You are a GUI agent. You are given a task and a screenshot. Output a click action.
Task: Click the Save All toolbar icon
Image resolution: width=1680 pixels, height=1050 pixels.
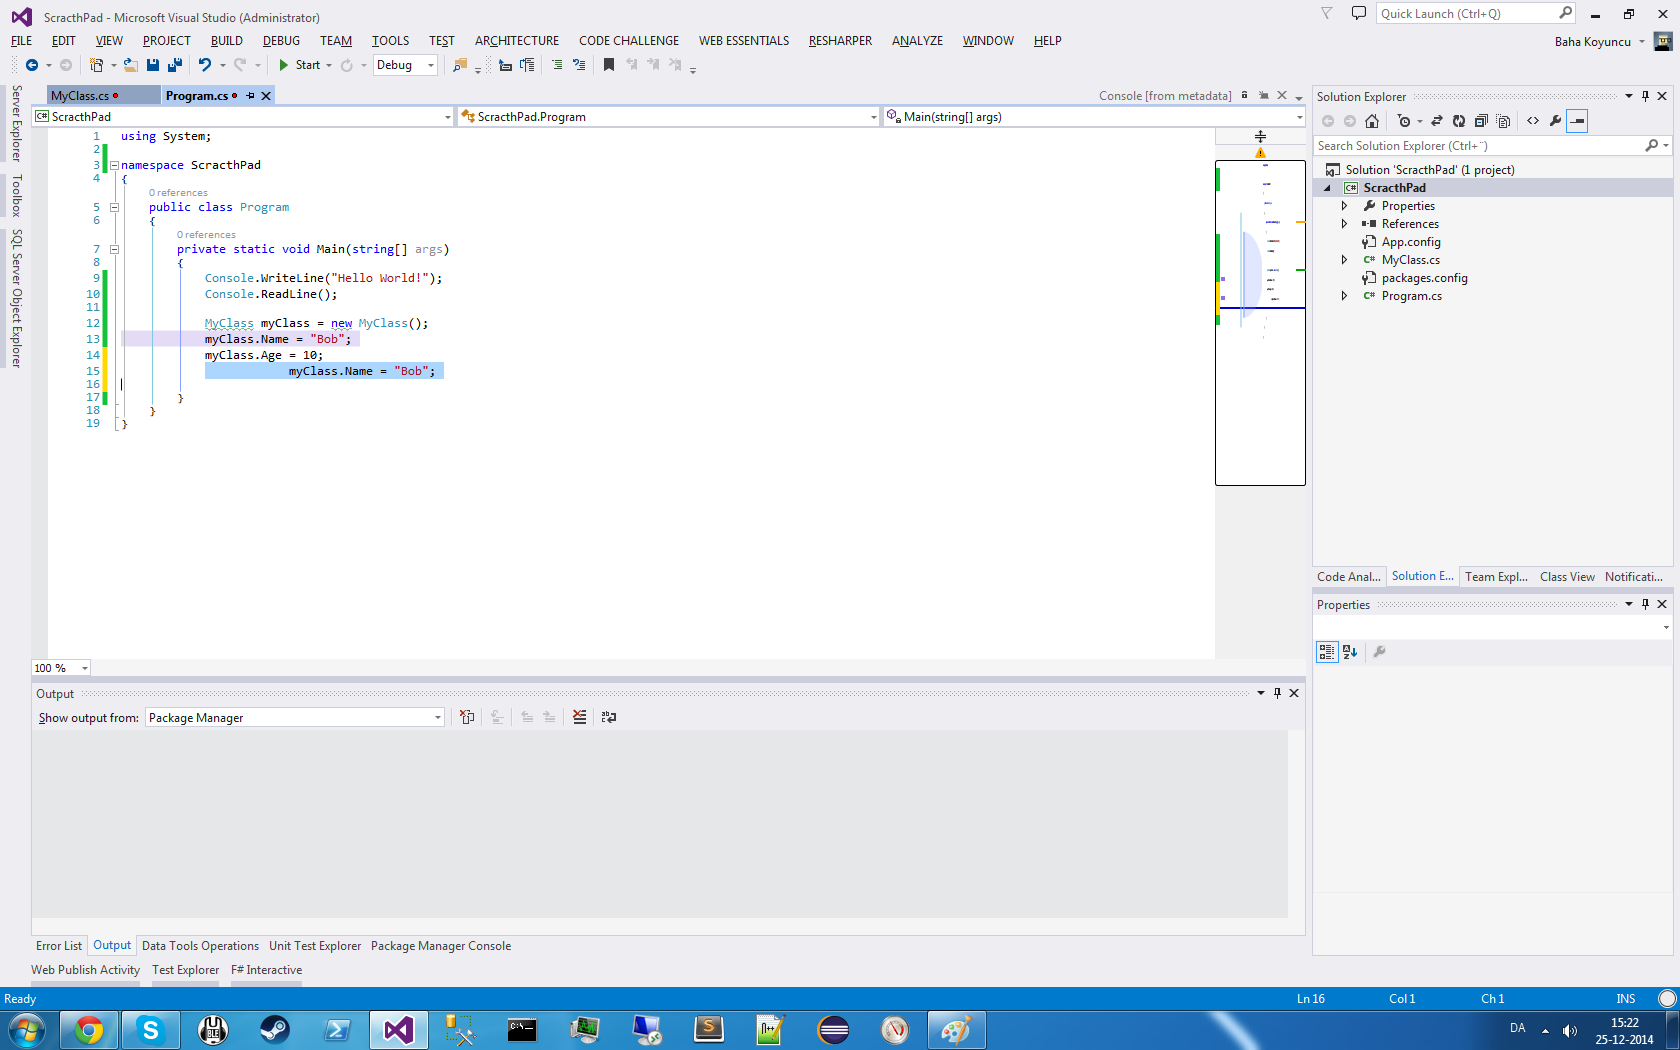[175, 65]
